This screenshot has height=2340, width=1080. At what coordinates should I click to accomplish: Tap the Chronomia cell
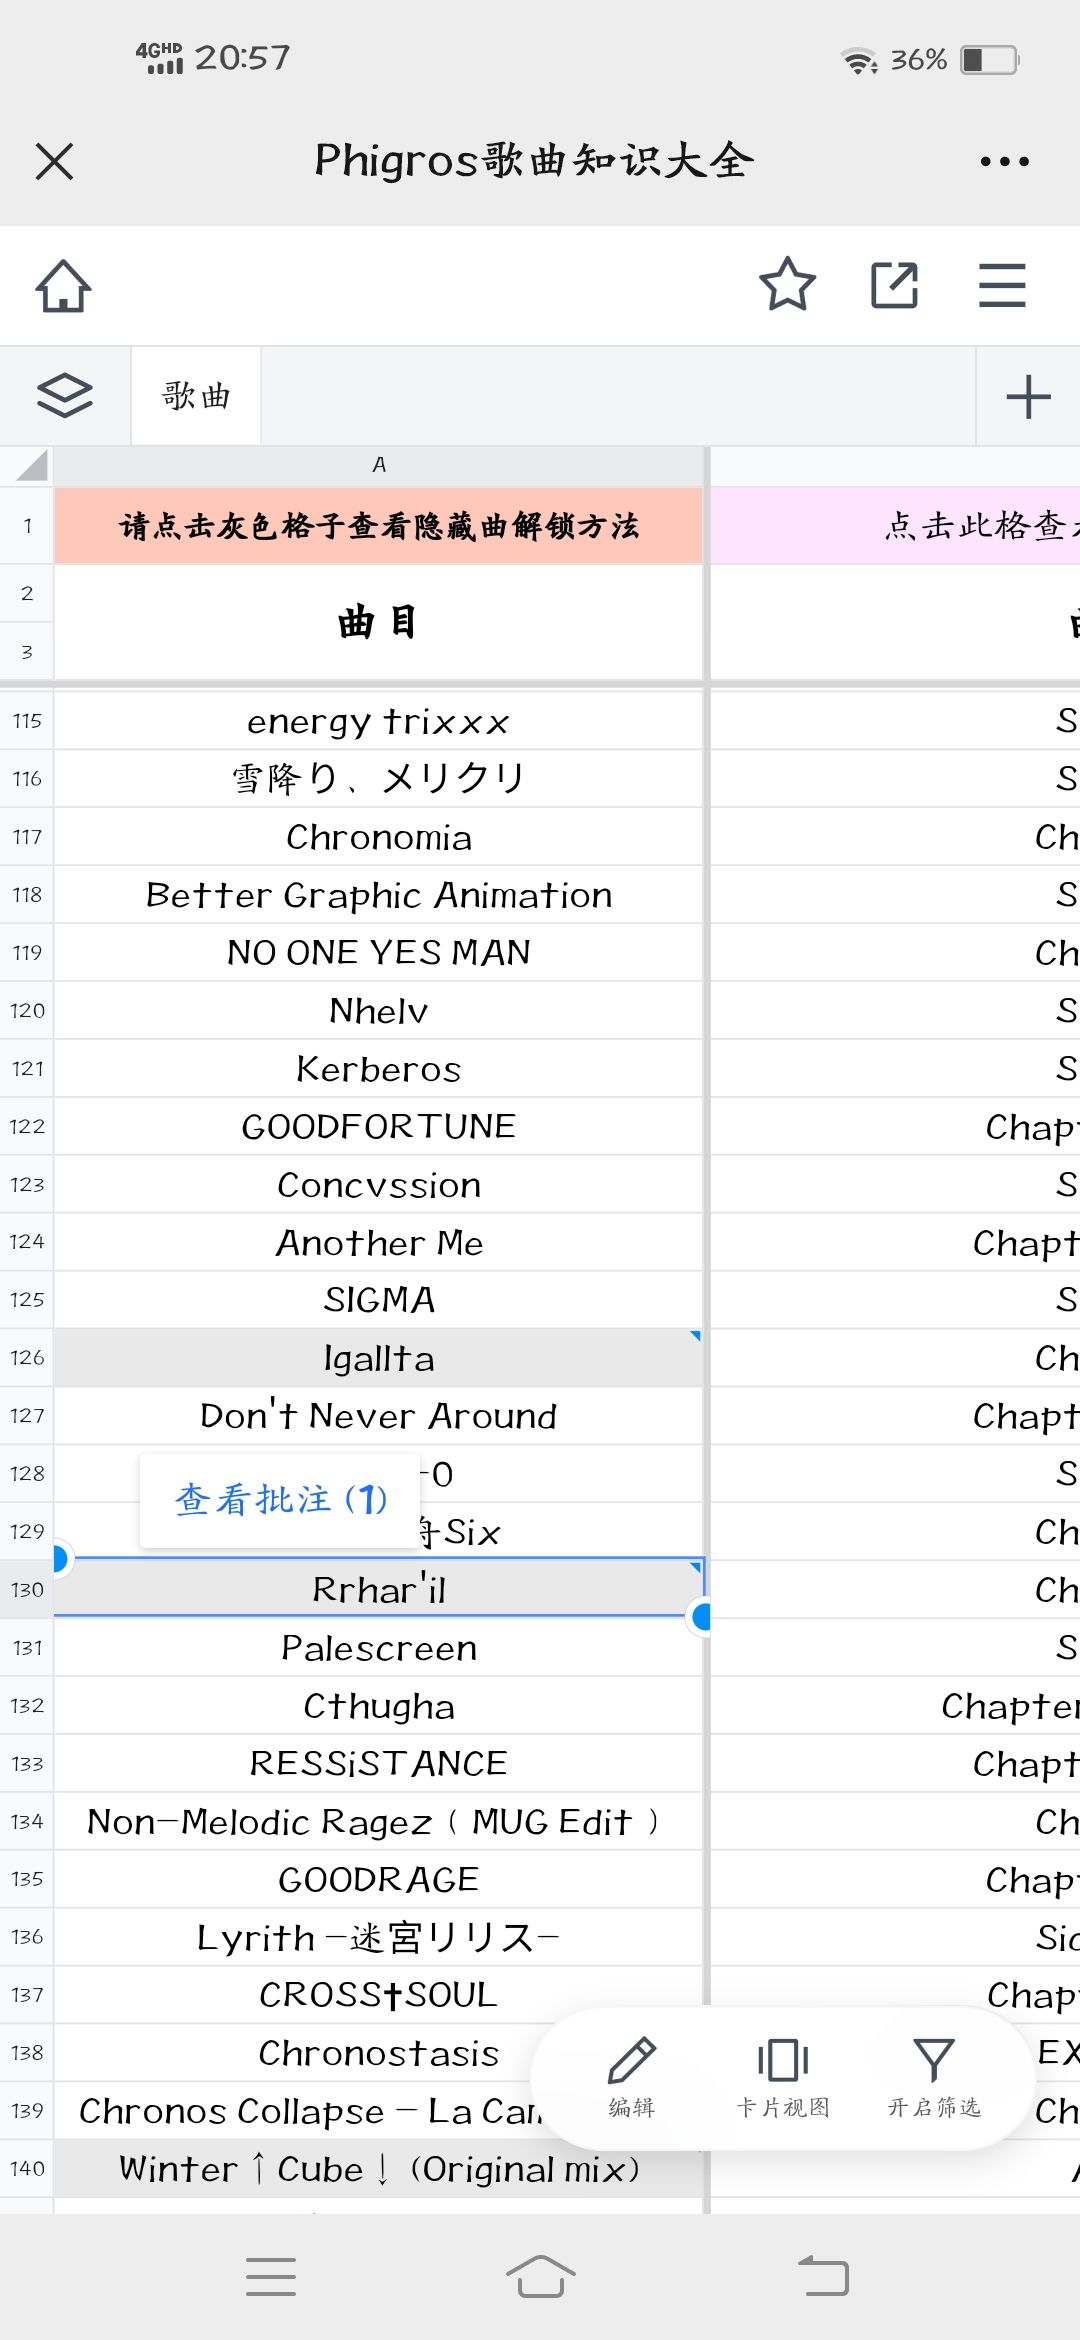(379, 837)
